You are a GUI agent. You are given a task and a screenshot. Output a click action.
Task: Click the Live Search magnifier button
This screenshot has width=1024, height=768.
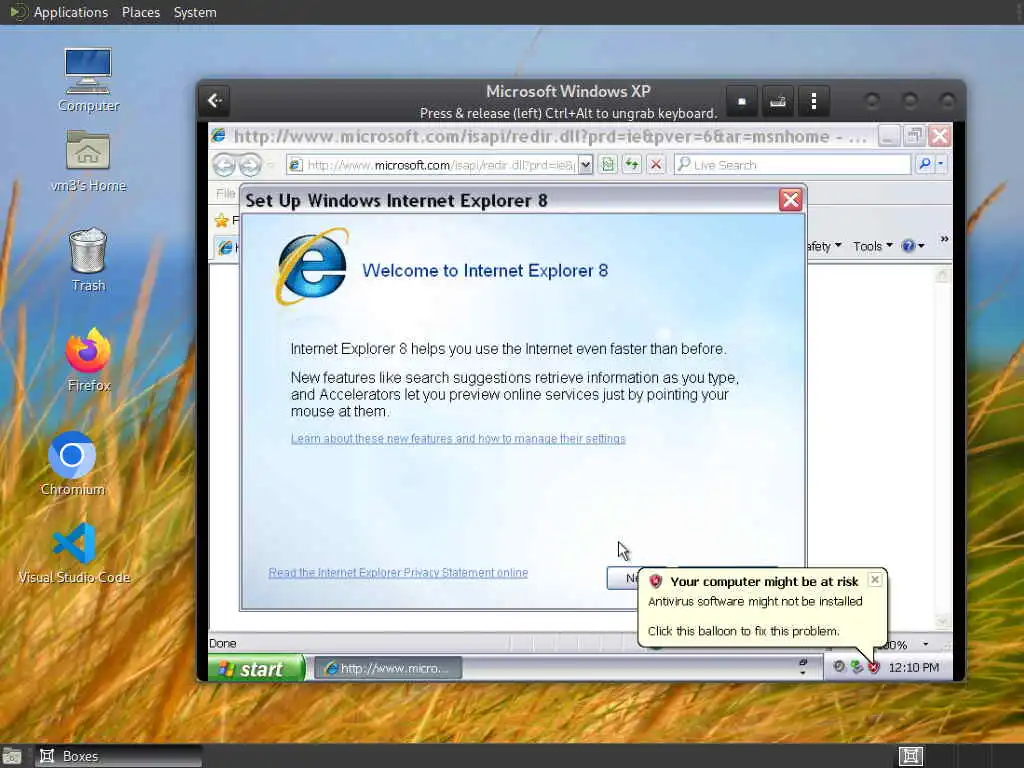coord(925,164)
